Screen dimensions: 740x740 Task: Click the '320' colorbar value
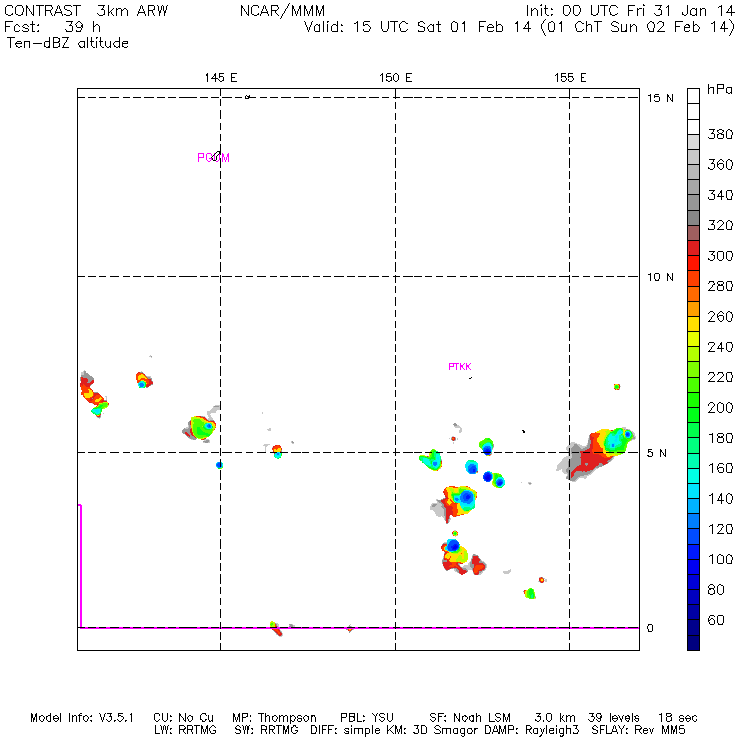[x=720, y=225]
